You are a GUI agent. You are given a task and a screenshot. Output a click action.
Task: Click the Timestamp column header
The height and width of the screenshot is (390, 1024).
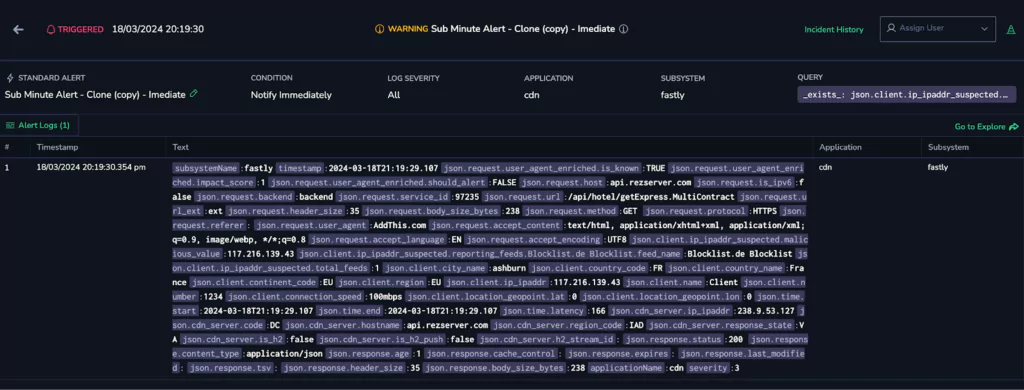(57, 147)
